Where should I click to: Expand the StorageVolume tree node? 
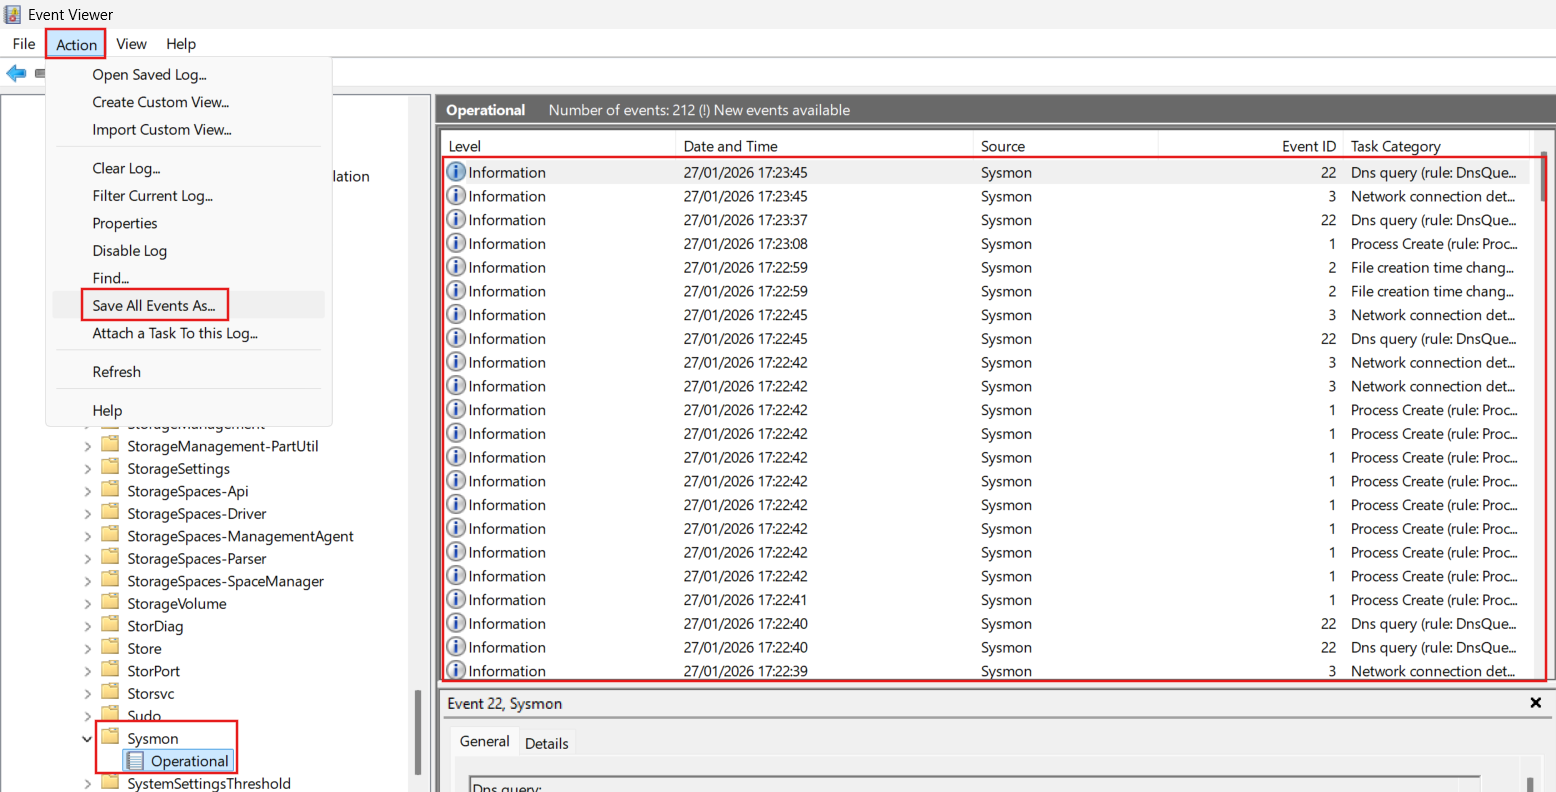click(87, 604)
